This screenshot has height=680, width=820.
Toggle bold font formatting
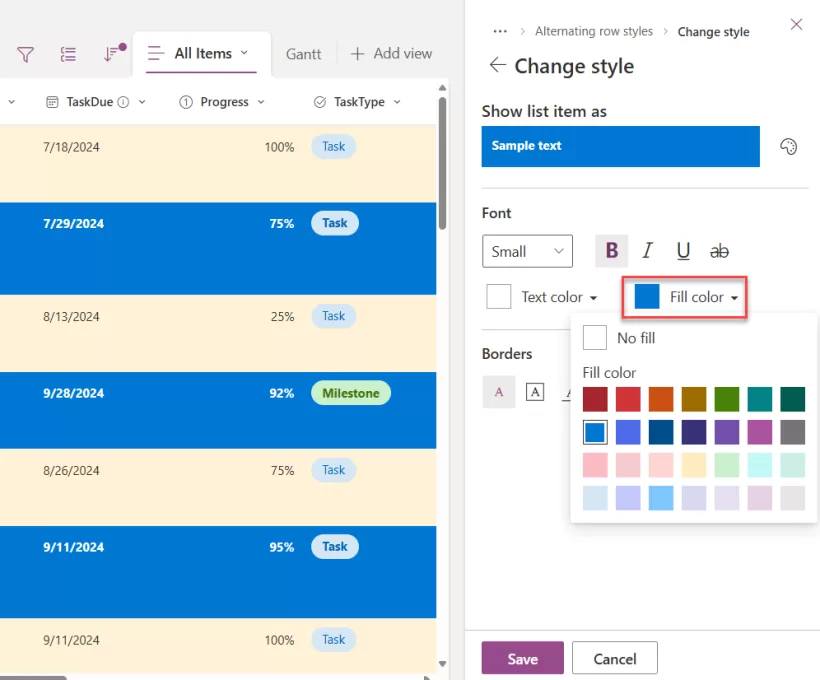pos(612,251)
